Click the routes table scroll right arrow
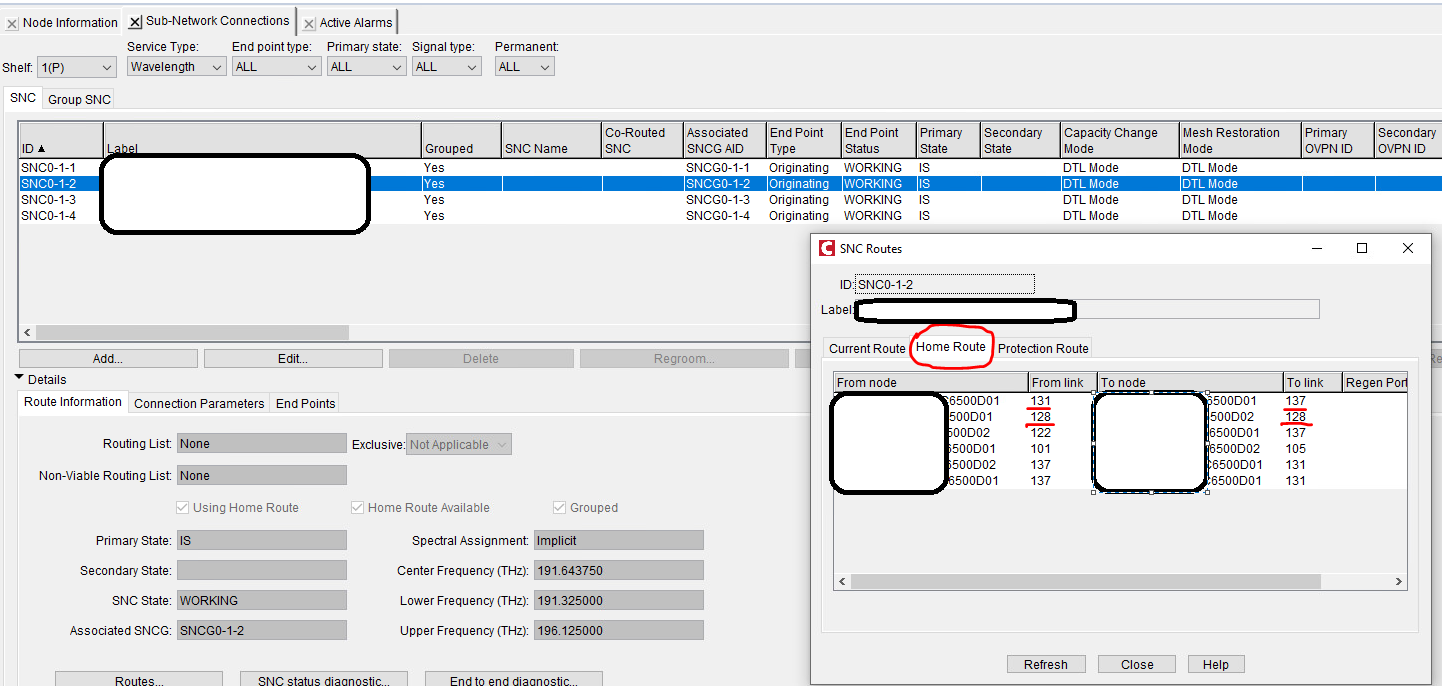Screen dimensions: 1444x694 1399,581
